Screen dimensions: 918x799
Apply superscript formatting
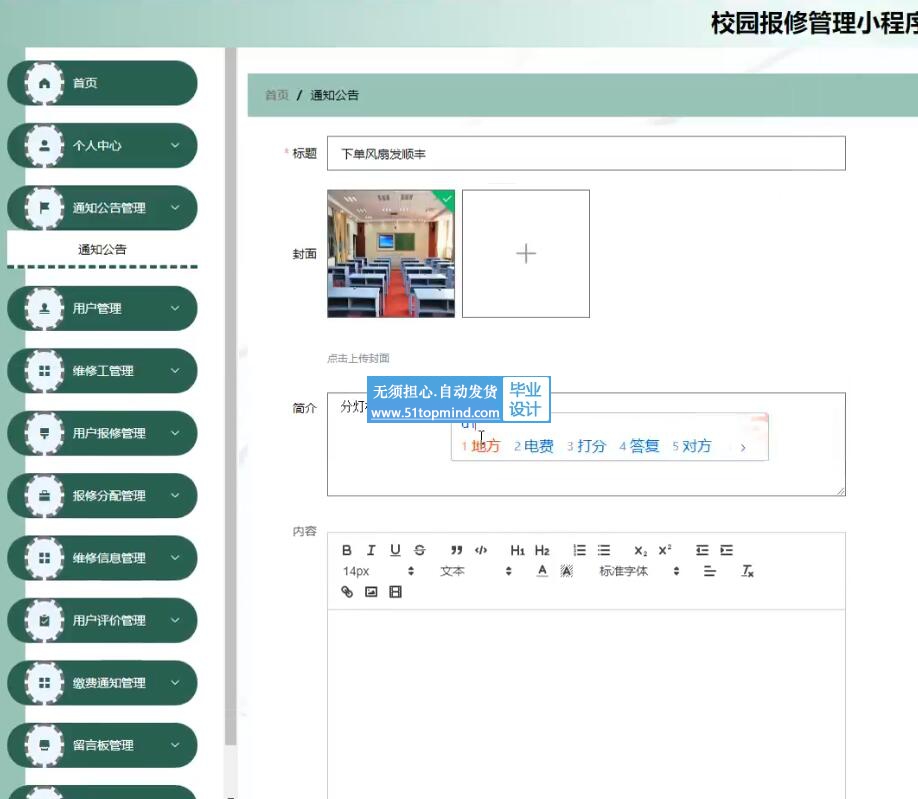[x=665, y=550]
